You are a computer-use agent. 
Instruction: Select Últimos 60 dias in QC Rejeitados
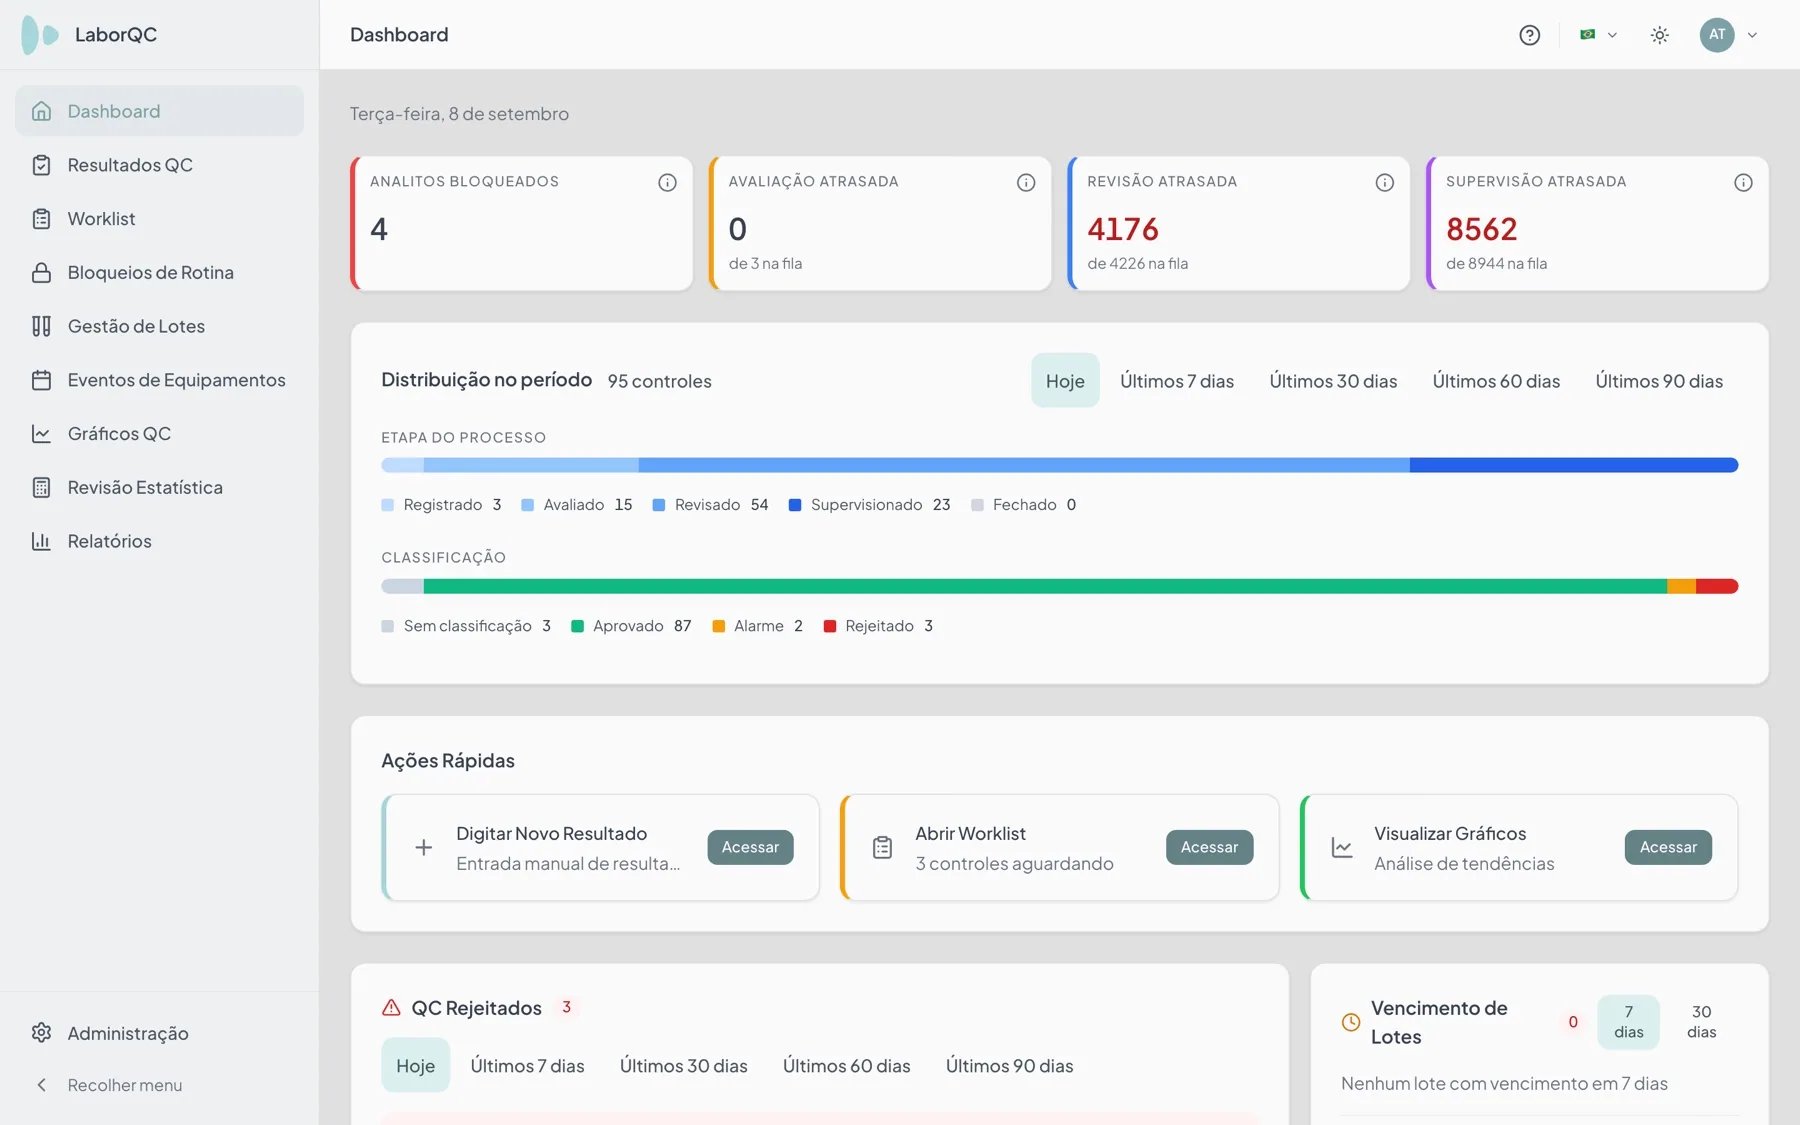[x=847, y=1066]
